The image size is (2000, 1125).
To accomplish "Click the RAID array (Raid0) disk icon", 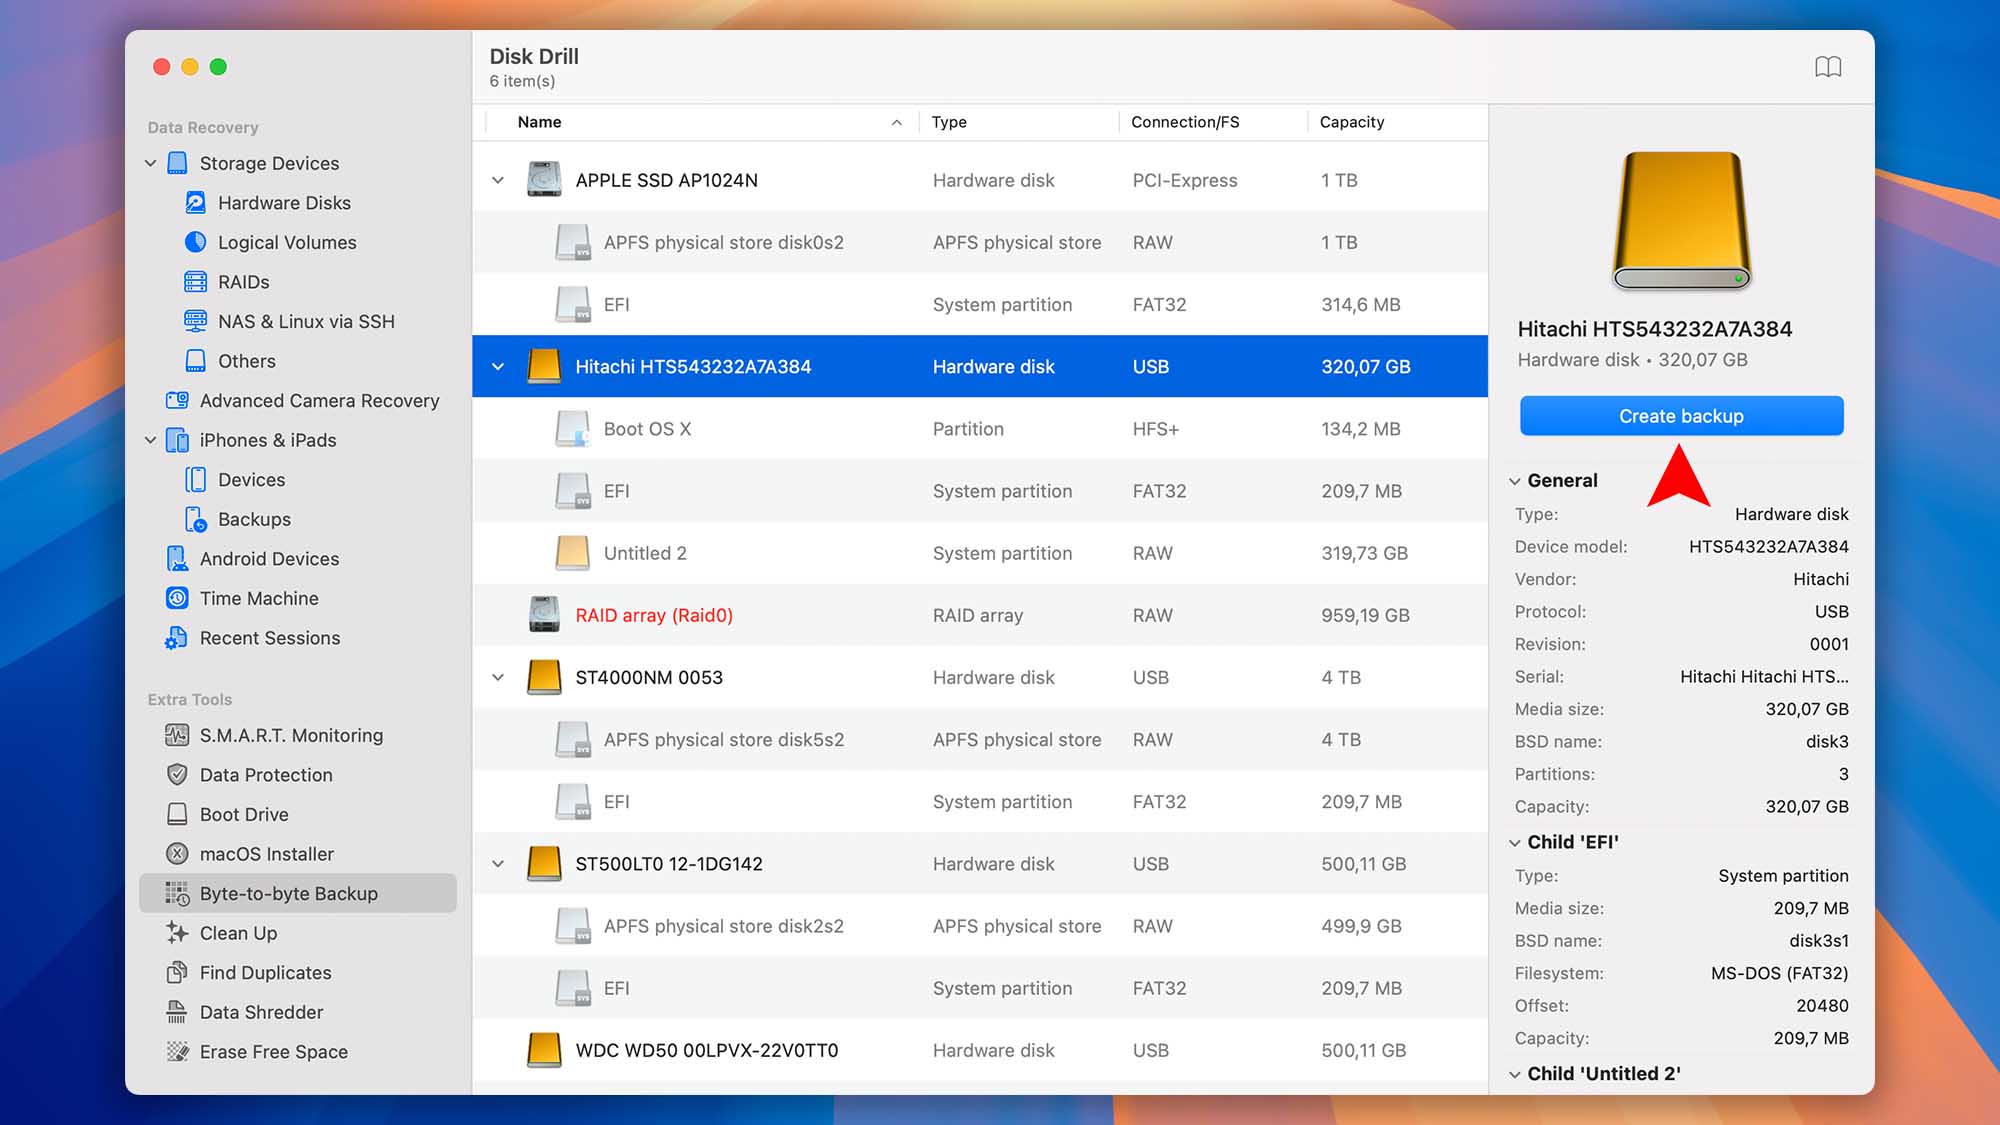I will point(544,615).
